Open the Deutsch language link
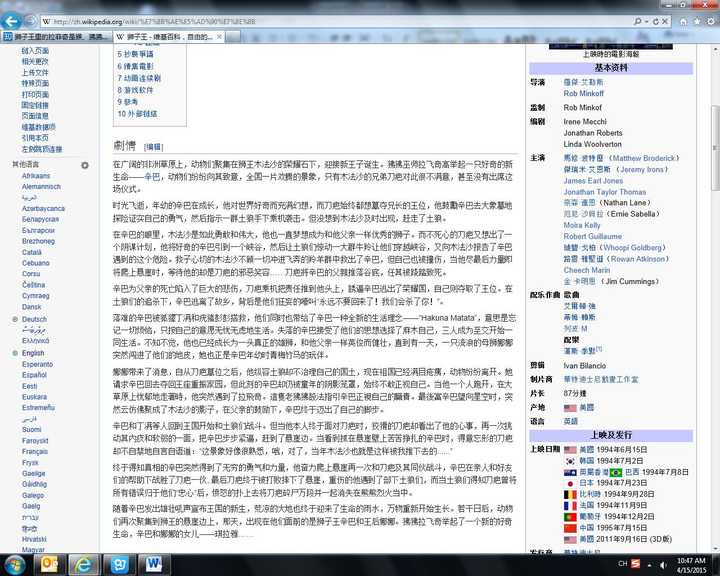This screenshot has width=720, height=576. [34, 319]
